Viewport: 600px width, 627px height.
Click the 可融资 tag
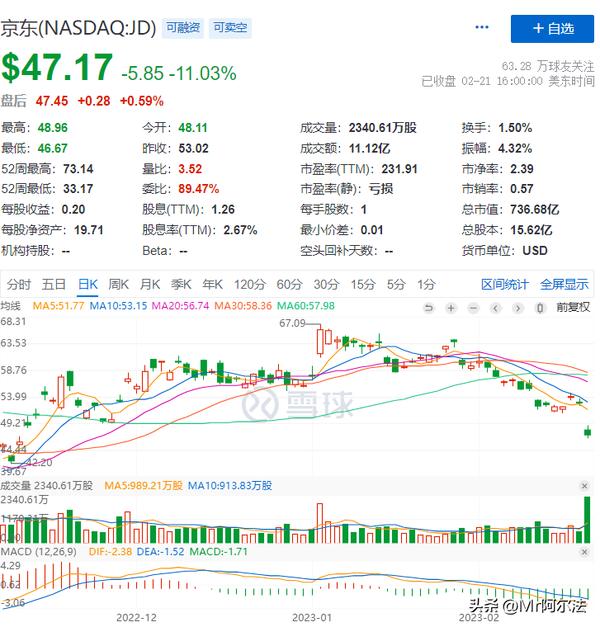tap(183, 28)
